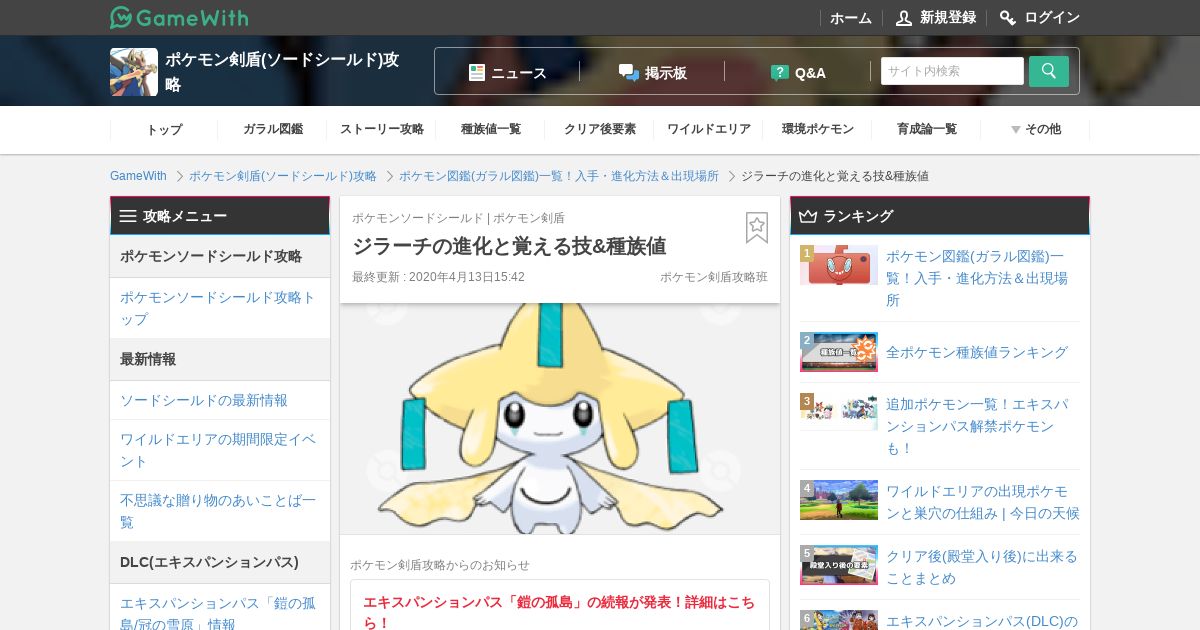Image resolution: width=1200 pixels, height=630 pixels.
Task: Open the ガラル図鑑 navigation tab
Action: (273, 129)
